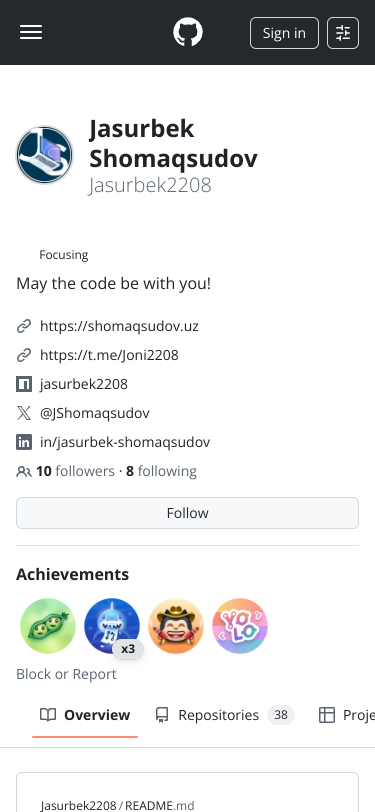This screenshot has width=375, height=812.
Task: Open the Projects tab
Action: pyautogui.click(x=346, y=715)
